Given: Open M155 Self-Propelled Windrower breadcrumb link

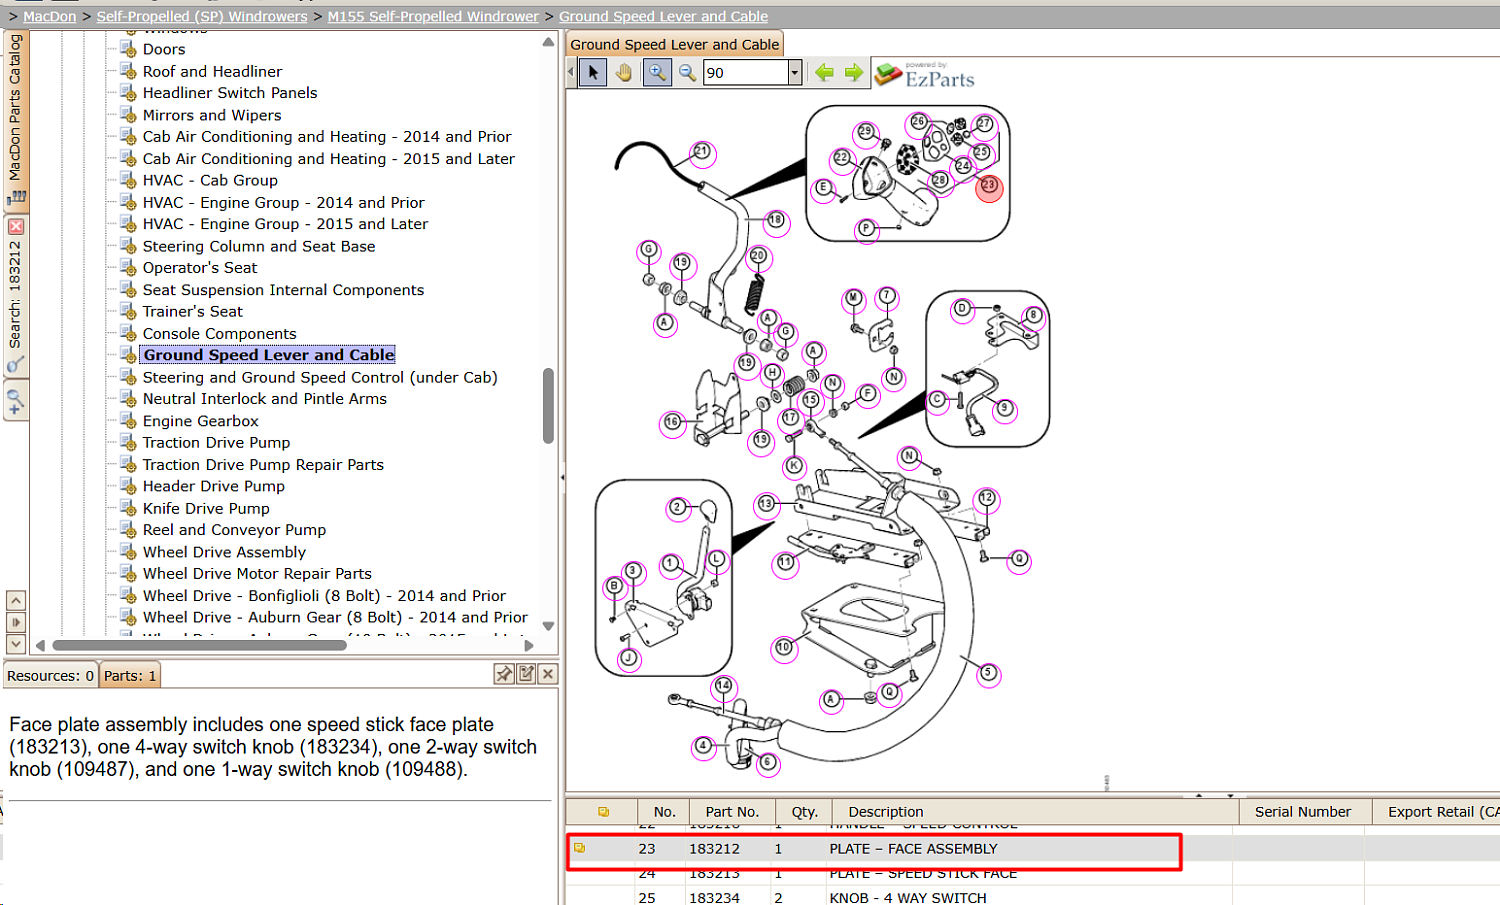Looking at the screenshot, I should (x=433, y=16).
